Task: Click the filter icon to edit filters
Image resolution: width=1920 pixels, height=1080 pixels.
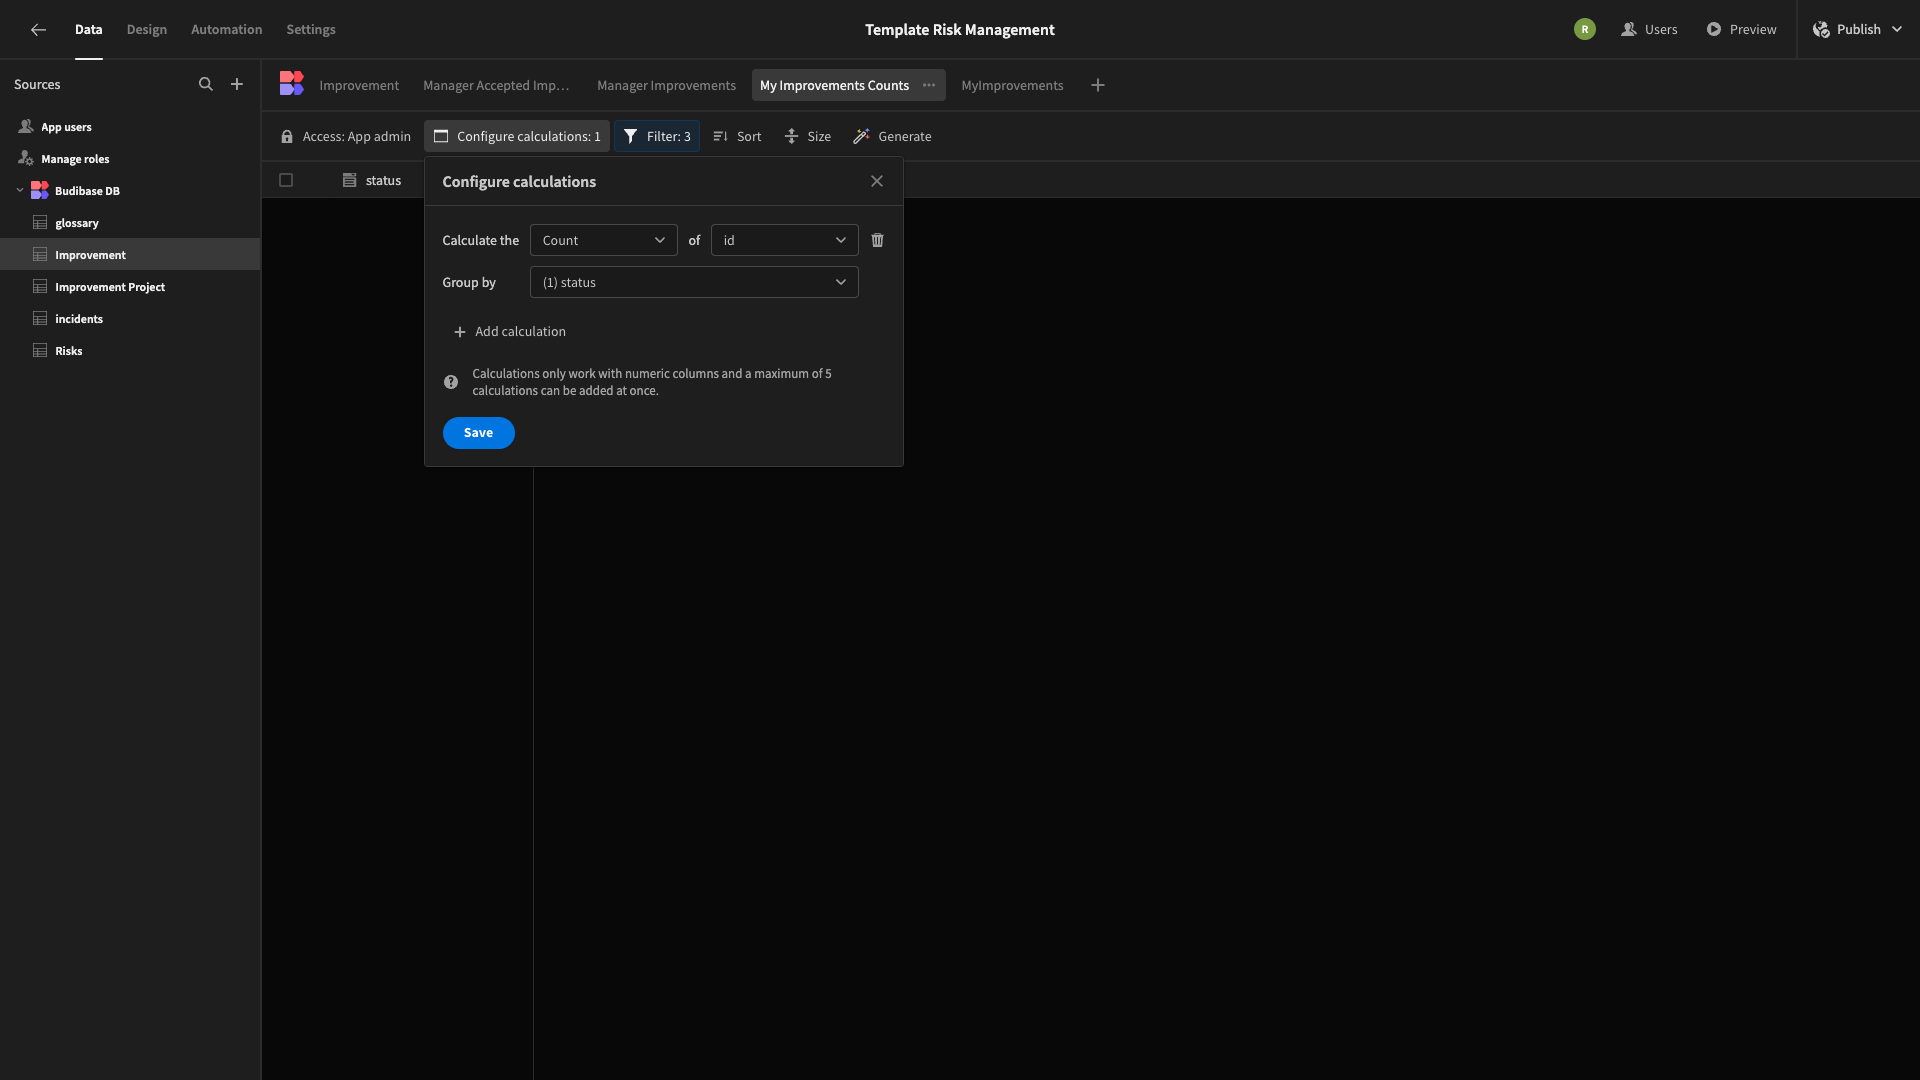Action: click(630, 136)
